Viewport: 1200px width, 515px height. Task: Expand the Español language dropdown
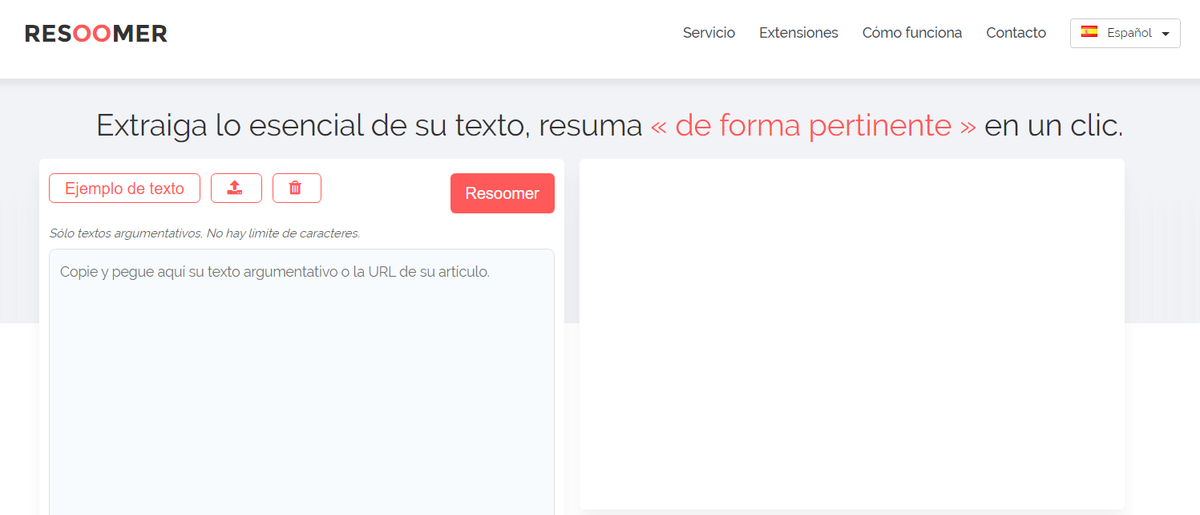pyautogui.click(x=1125, y=33)
